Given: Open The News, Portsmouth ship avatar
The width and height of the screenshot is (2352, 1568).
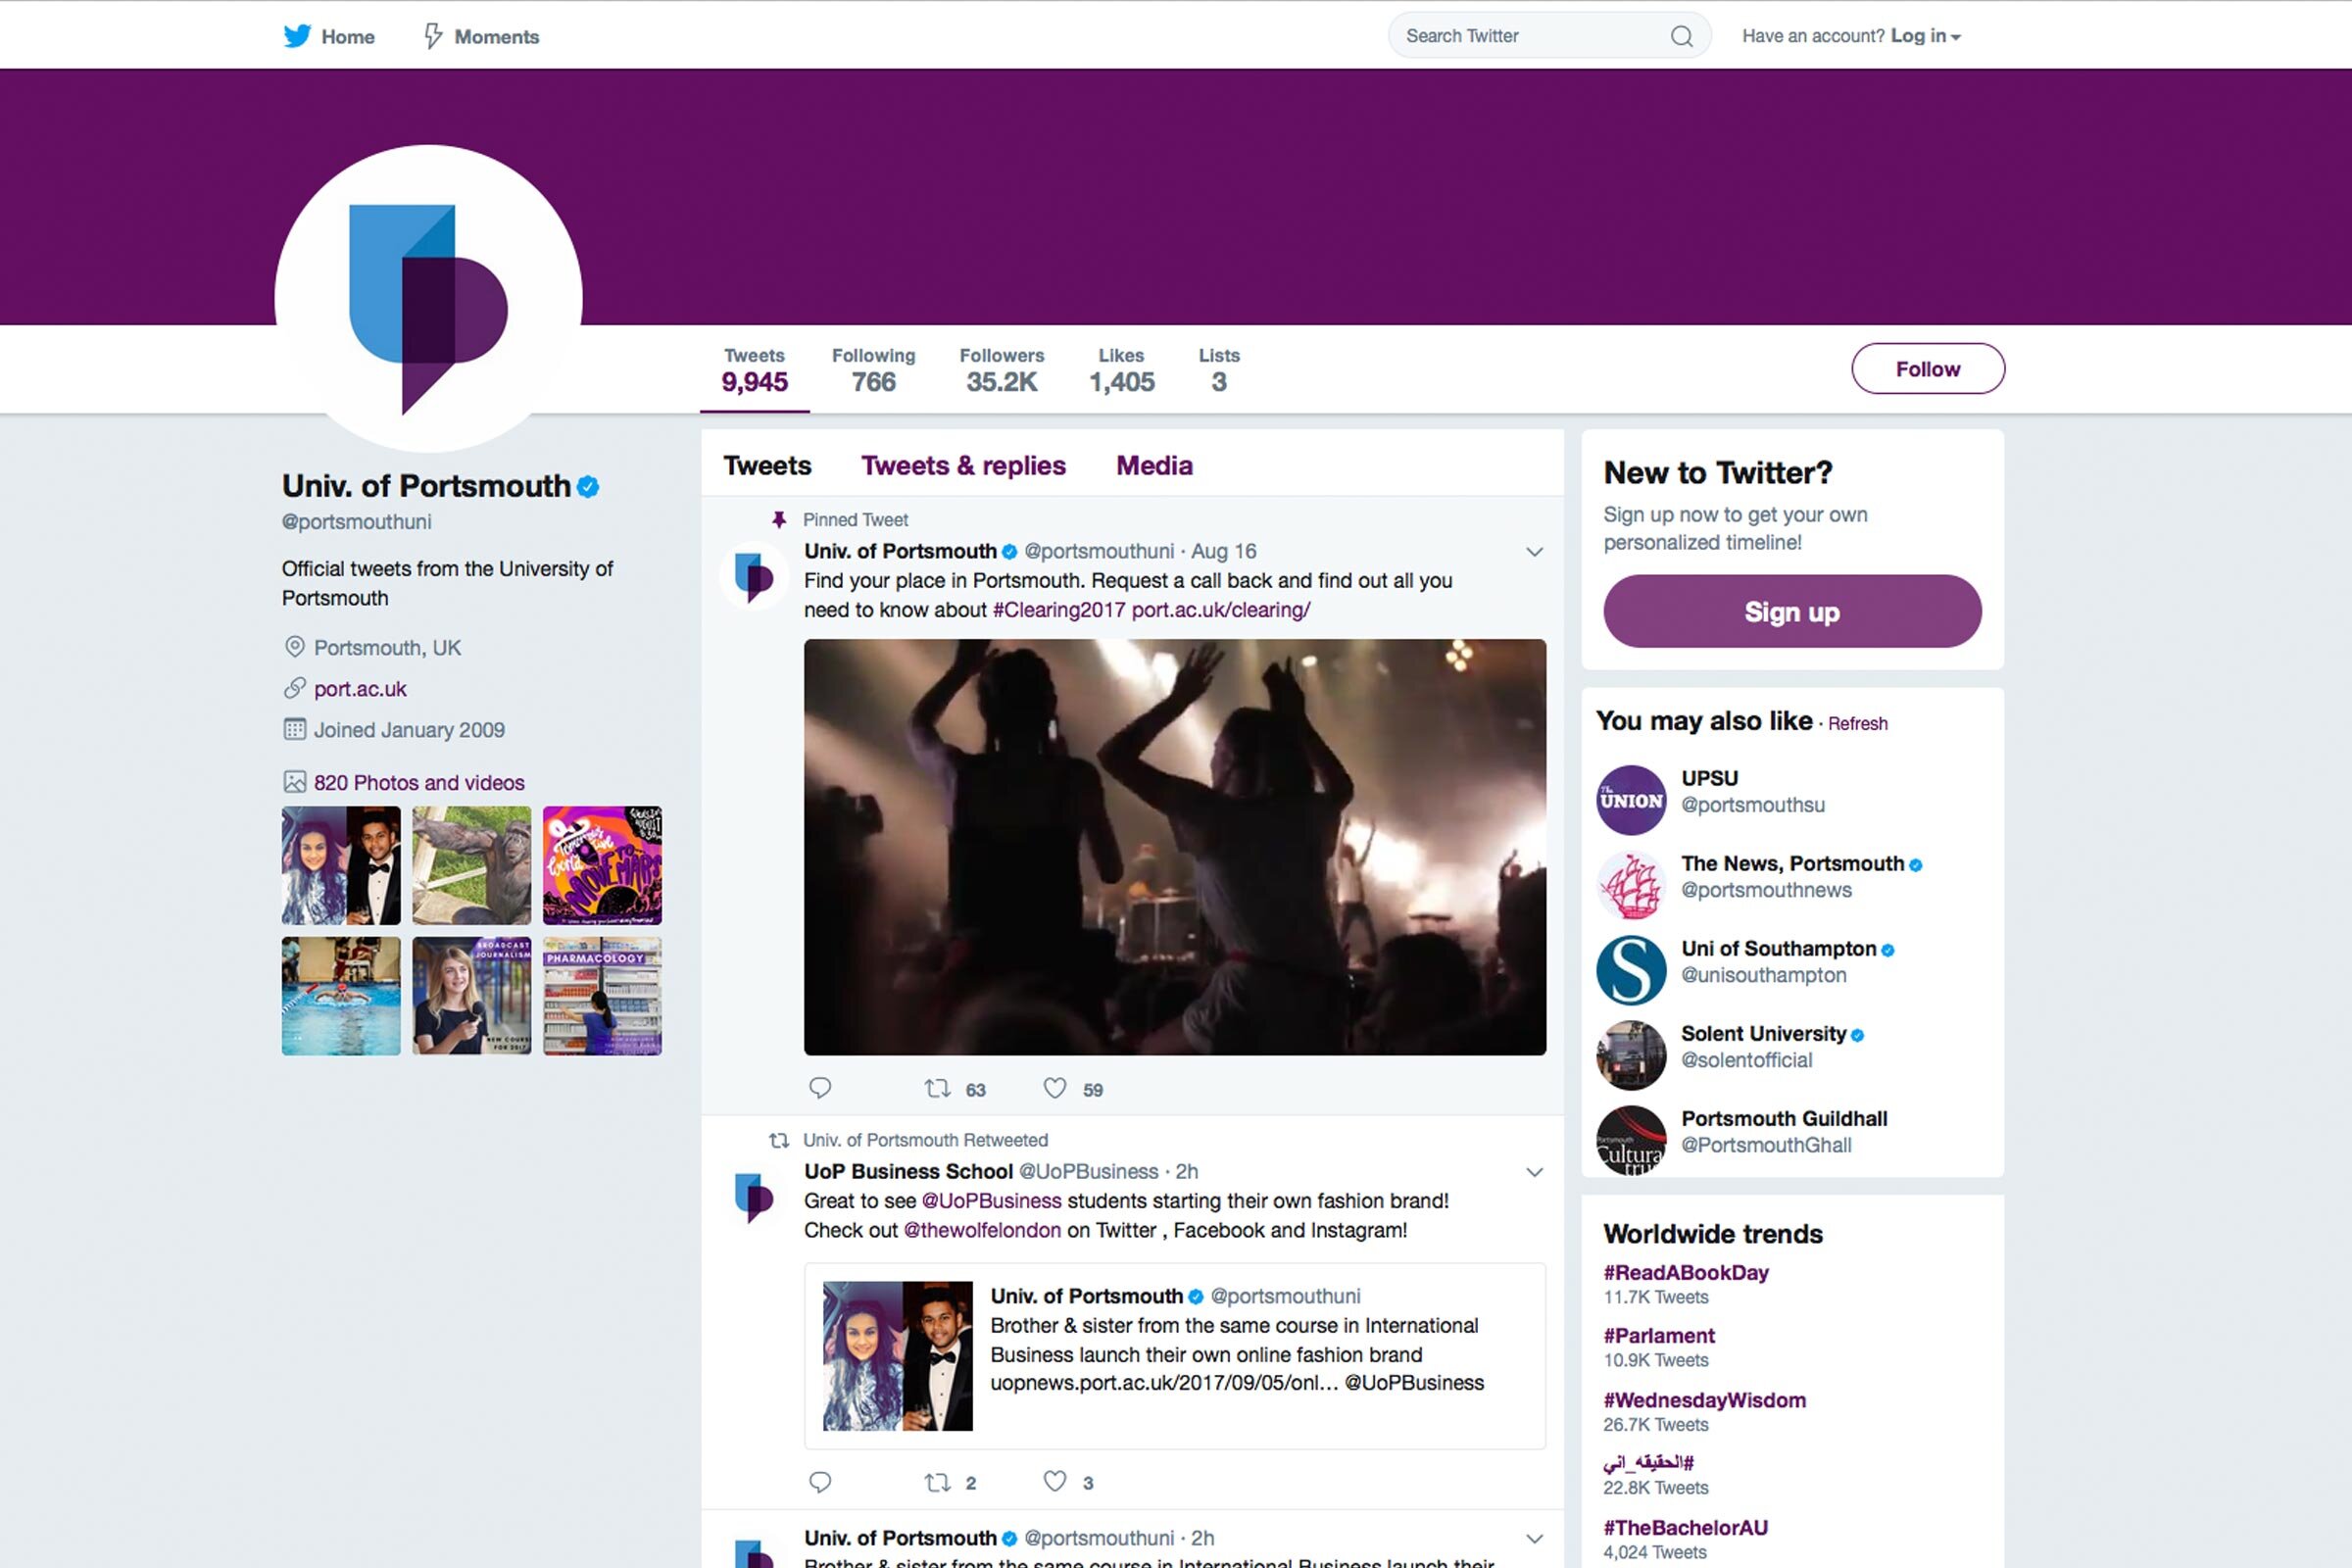Looking at the screenshot, I should [x=1631, y=885].
